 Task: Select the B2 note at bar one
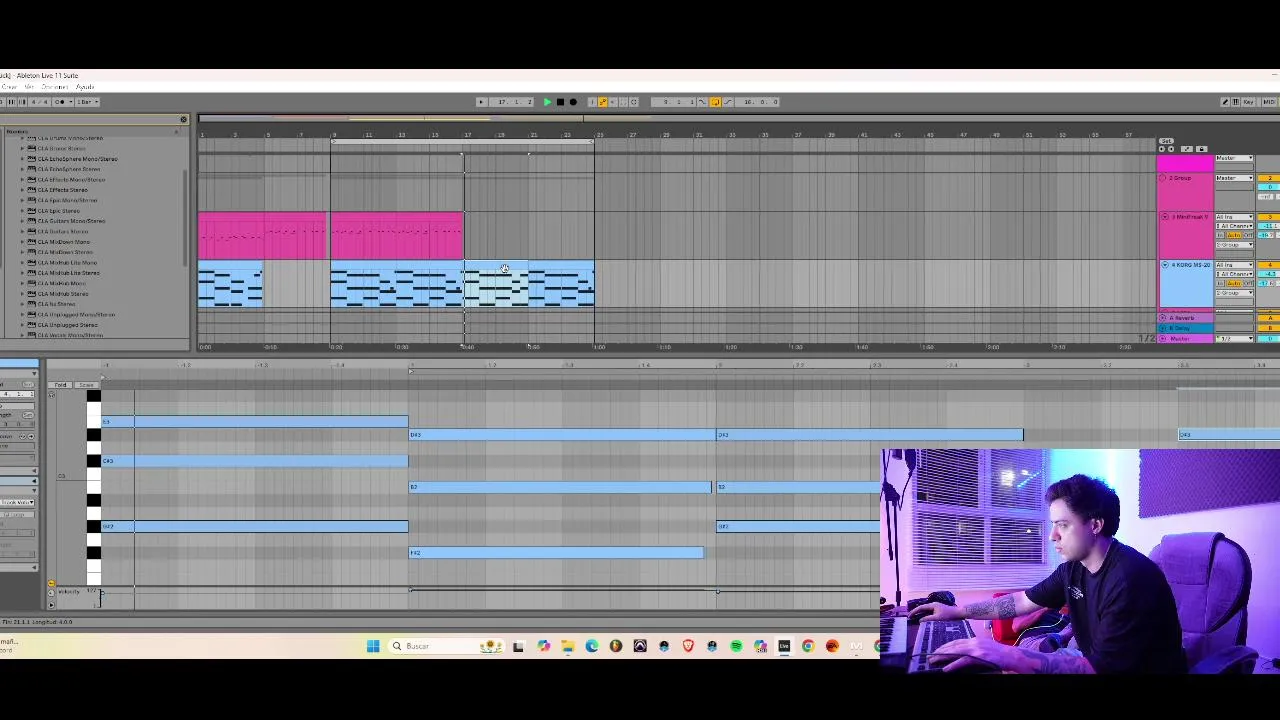pos(561,487)
